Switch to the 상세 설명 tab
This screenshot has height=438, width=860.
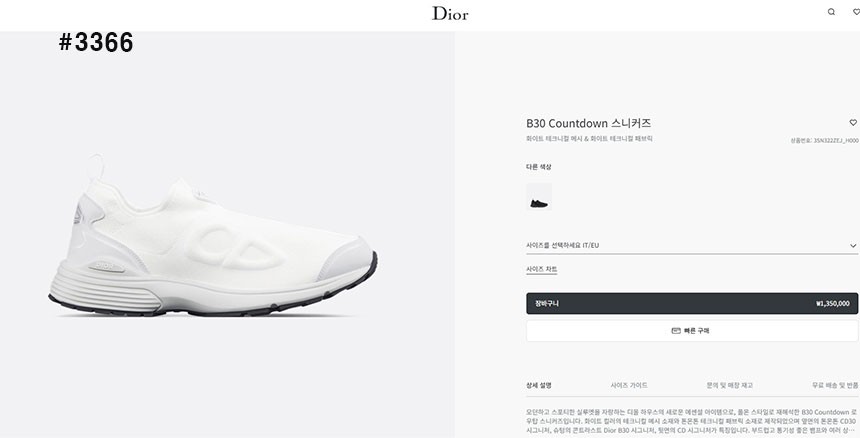click(x=539, y=385)
